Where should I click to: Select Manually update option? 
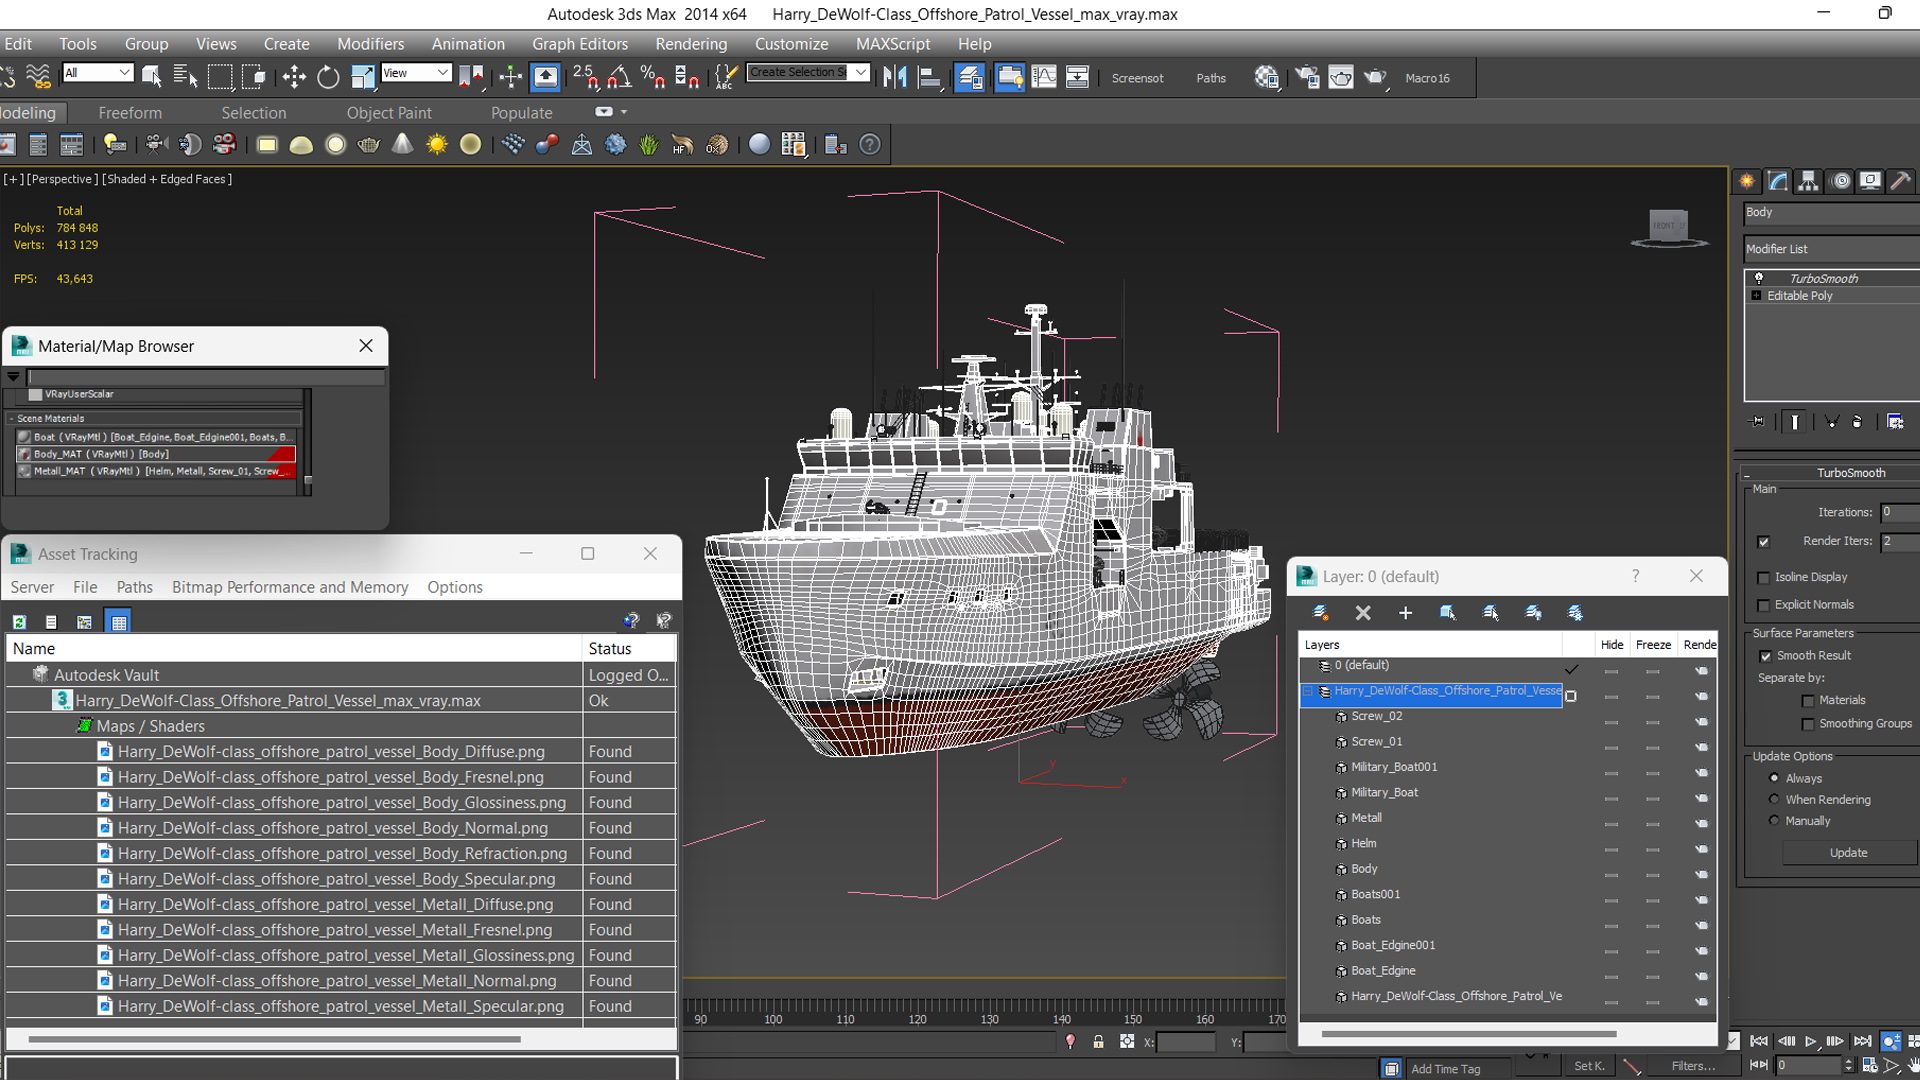[1775, 820]
